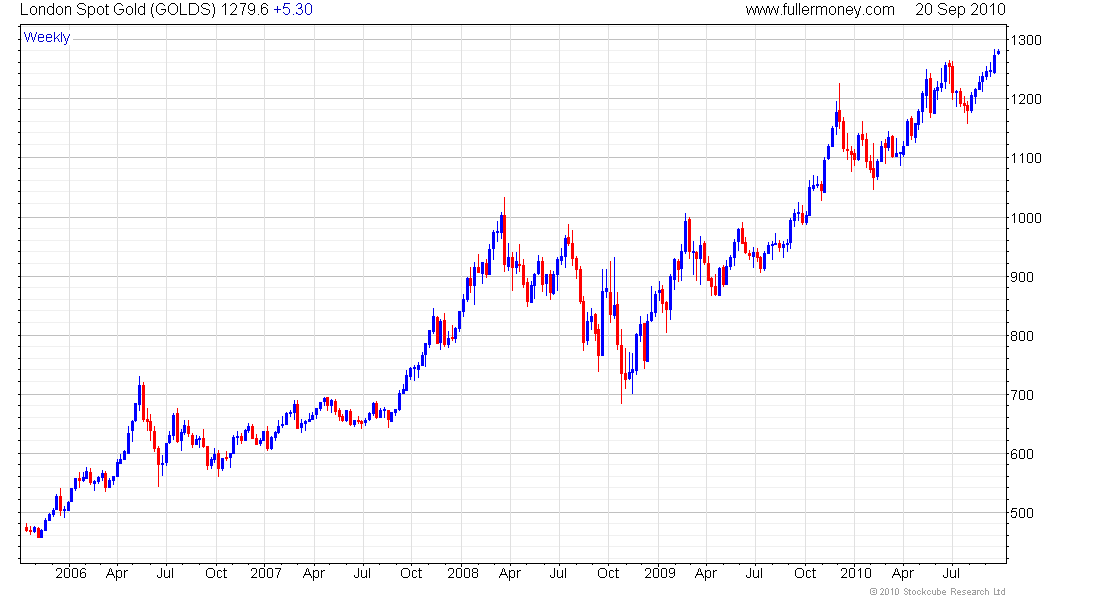The image size is (1100, 600).
Task: Click the date '20 Sep 2010'
Action: 960,10
